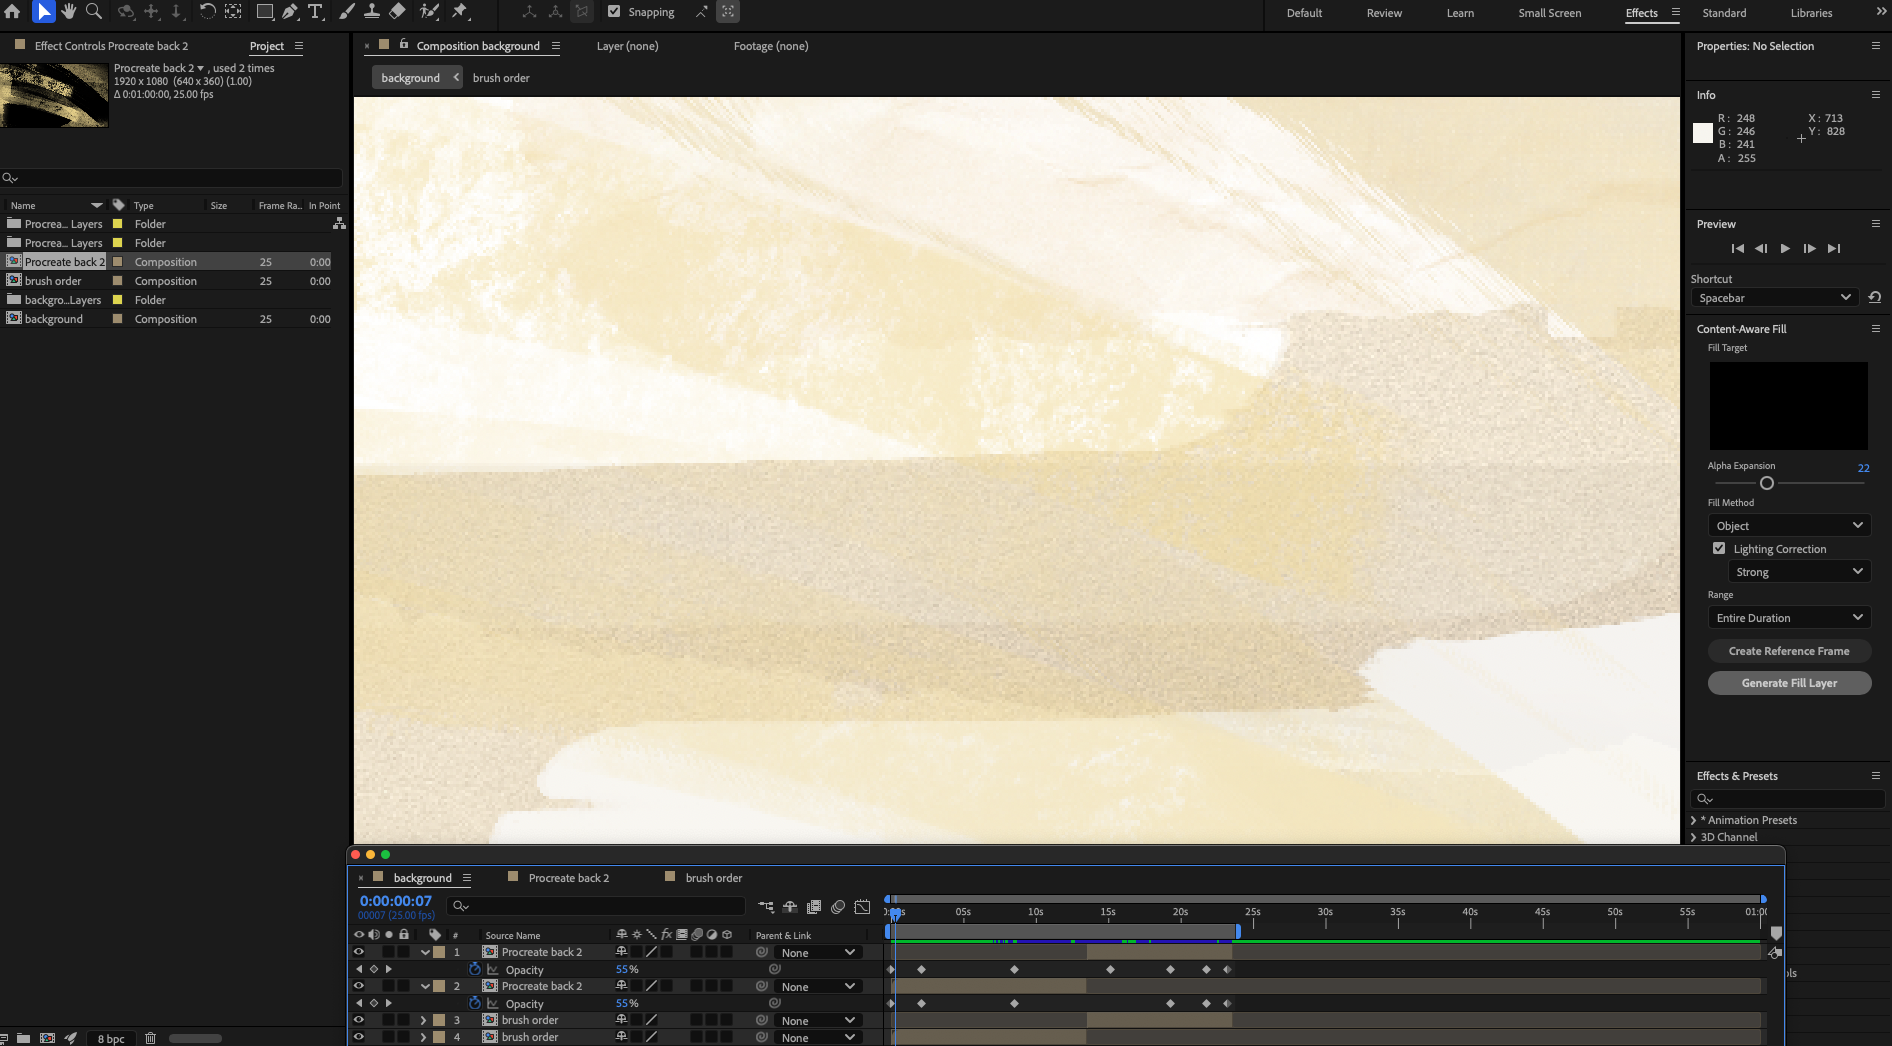Toggle shy switch on layer 1
Screen dimensions: 1892x1046
coord(621,952)
